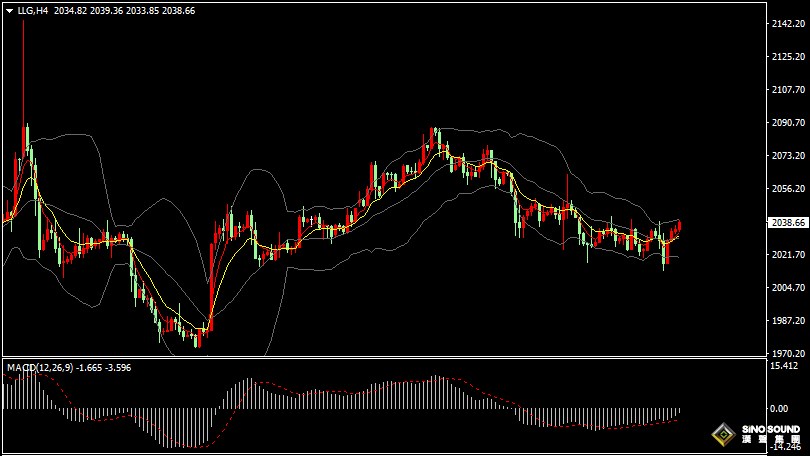Select the 2056.20 price axis mark
Viewport: 810px width, 456px height.
[786, 189]
